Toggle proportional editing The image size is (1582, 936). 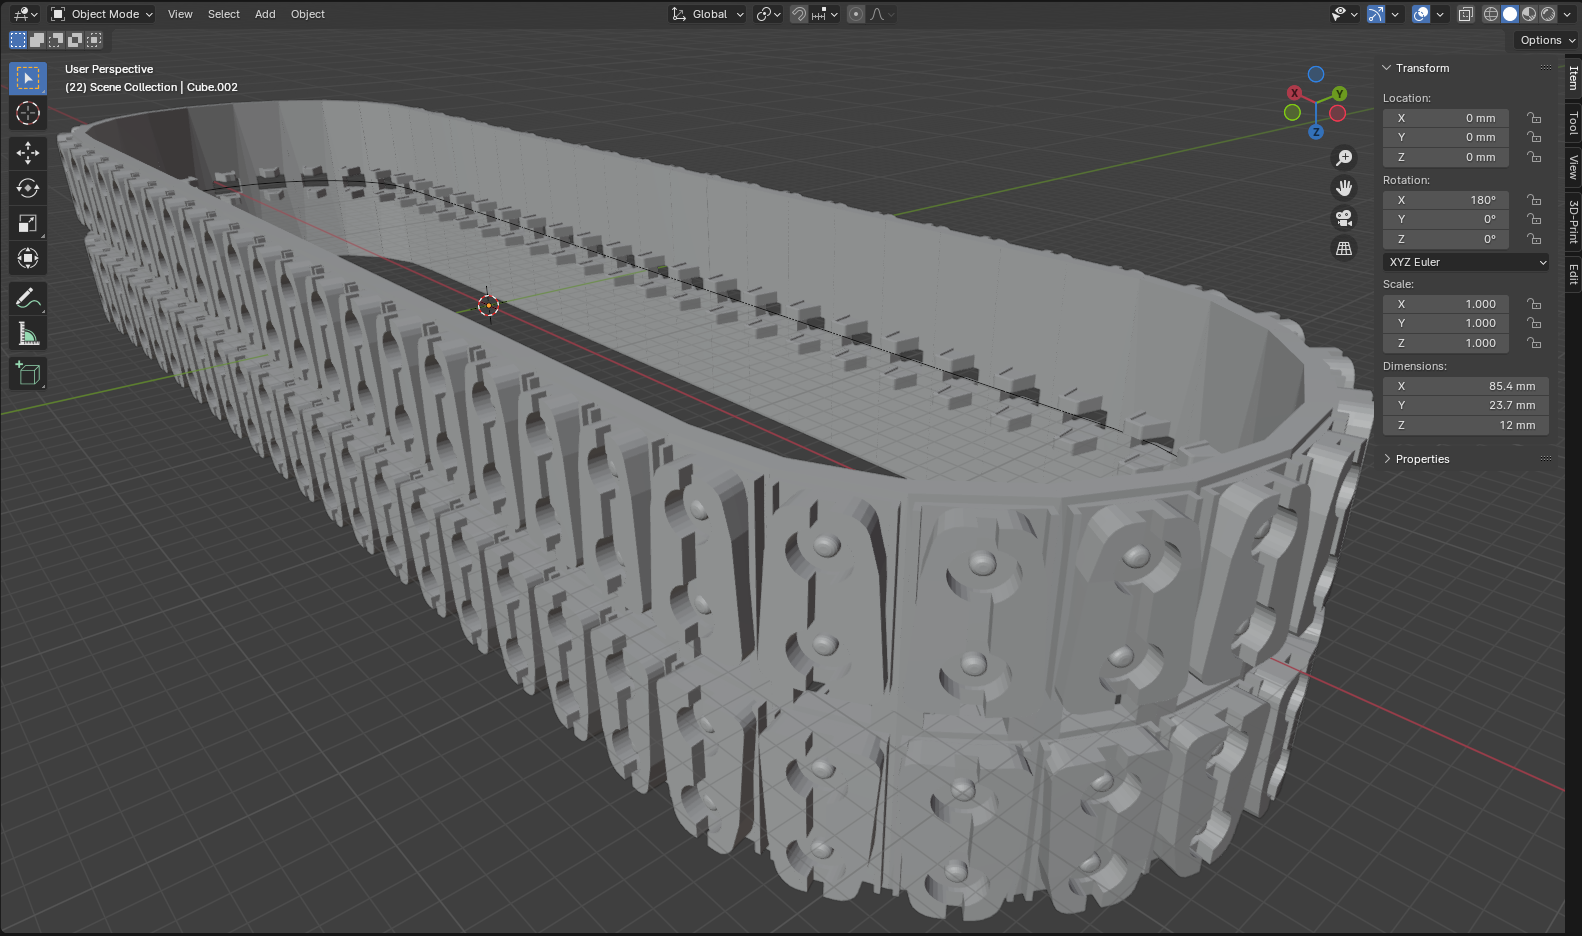click(856, 14)
